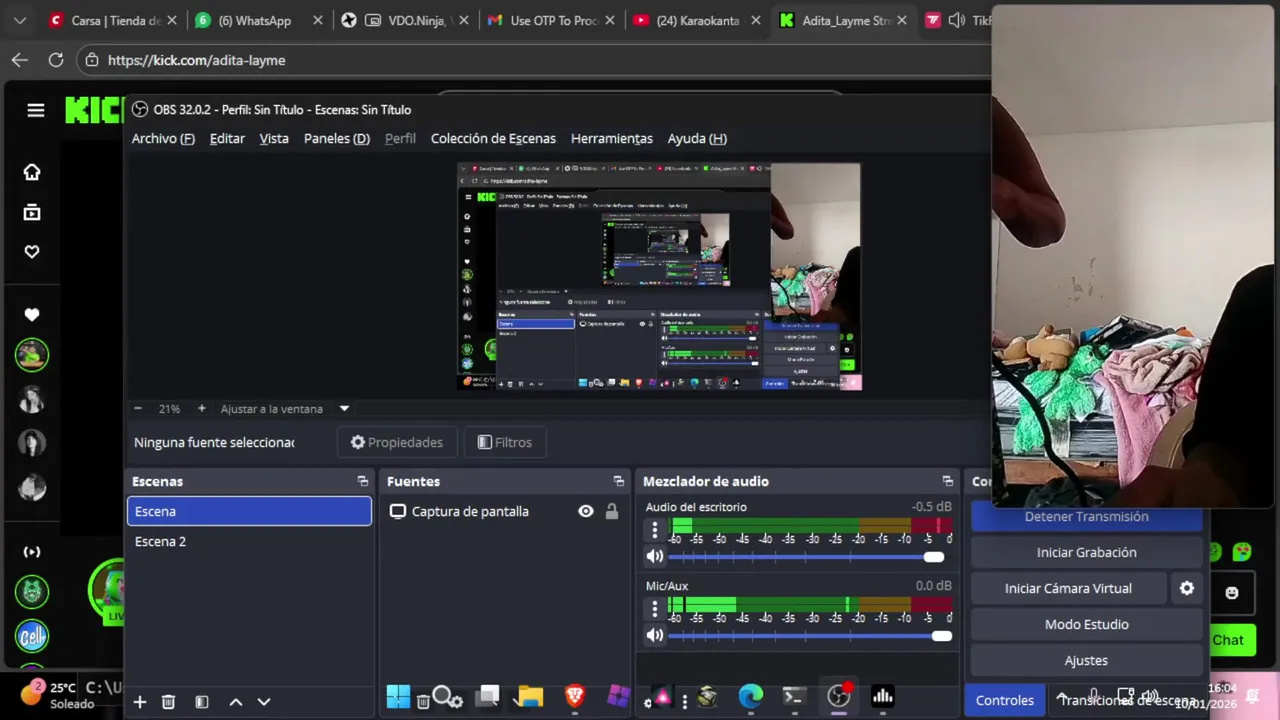The image size is (1280, 720).
Task: Switch to the WhatsApp browser tab
Action: (257, 20)
